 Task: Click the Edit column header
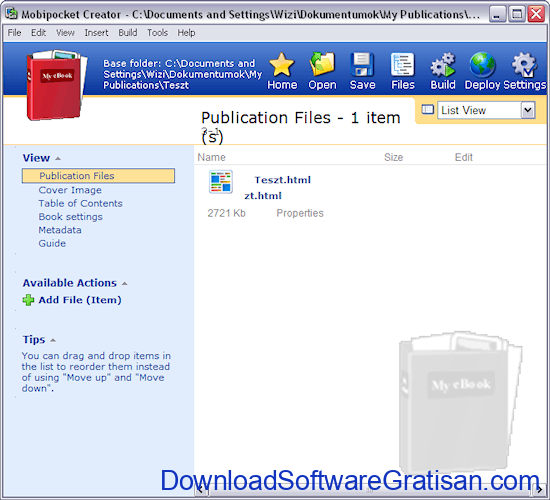[x=464, y=158]
